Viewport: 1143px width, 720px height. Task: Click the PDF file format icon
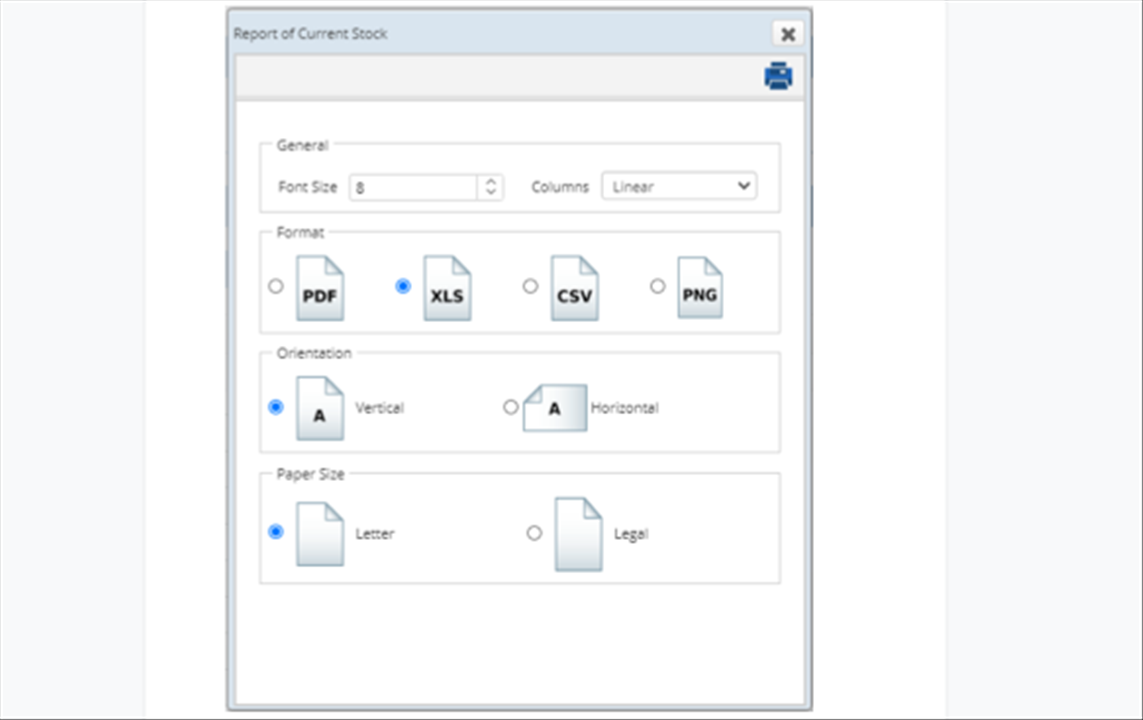point(319,289)
